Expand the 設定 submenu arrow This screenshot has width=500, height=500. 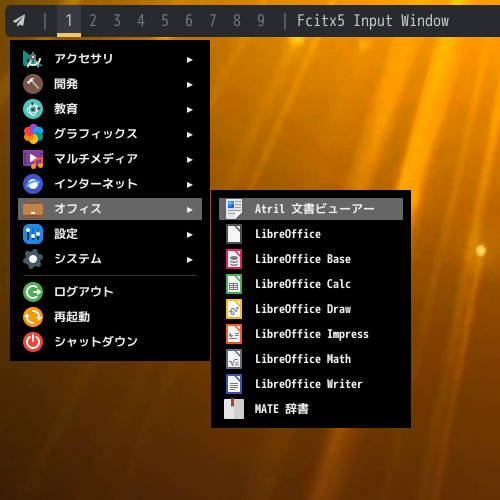point(189,235)
